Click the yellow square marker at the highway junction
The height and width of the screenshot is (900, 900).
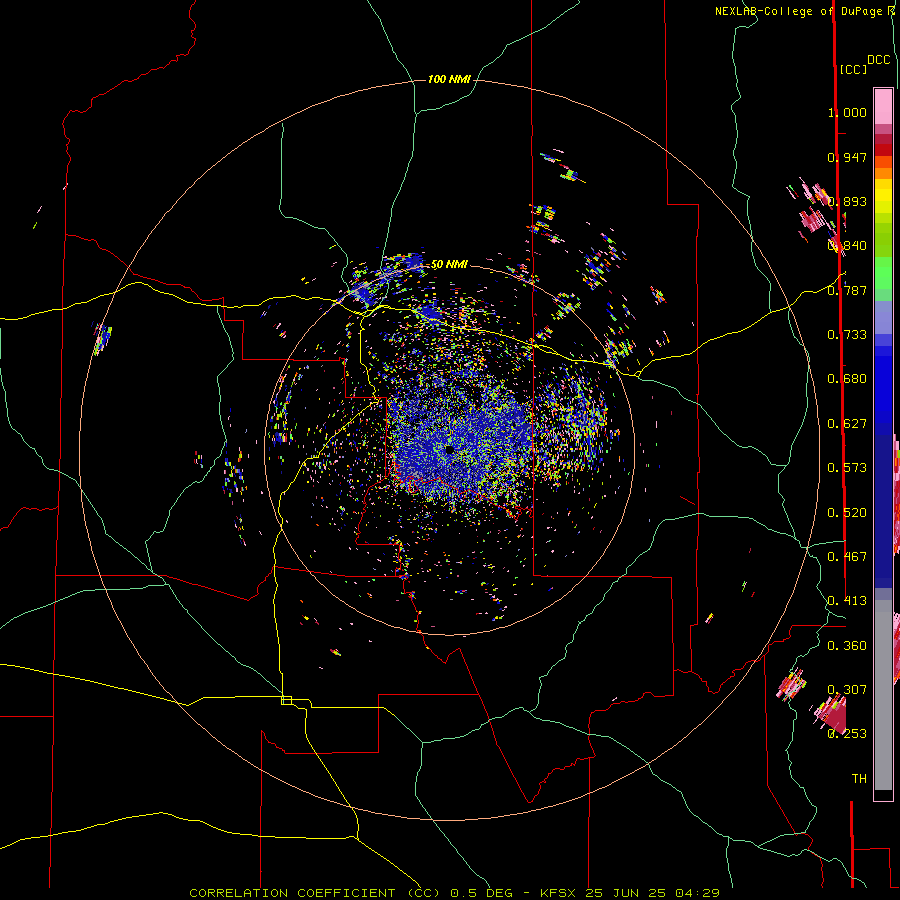pos(286,700)
